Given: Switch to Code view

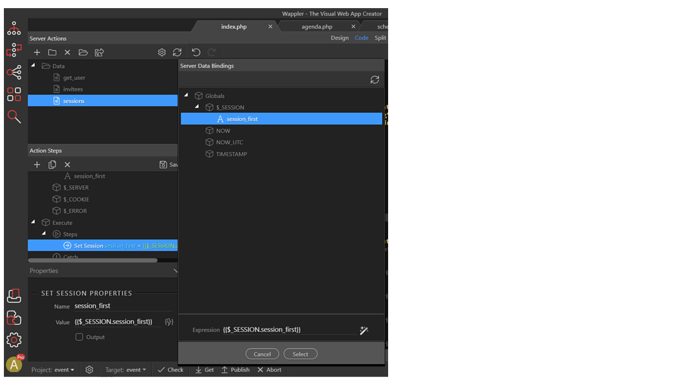Looking at the screenshot, I should (361, 38).
